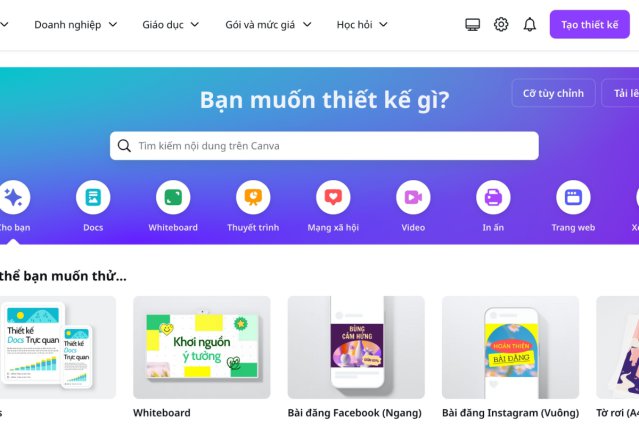Click the Cỡ tùy chỉnh button
The image size is (639, 426).
pos(553,93)
